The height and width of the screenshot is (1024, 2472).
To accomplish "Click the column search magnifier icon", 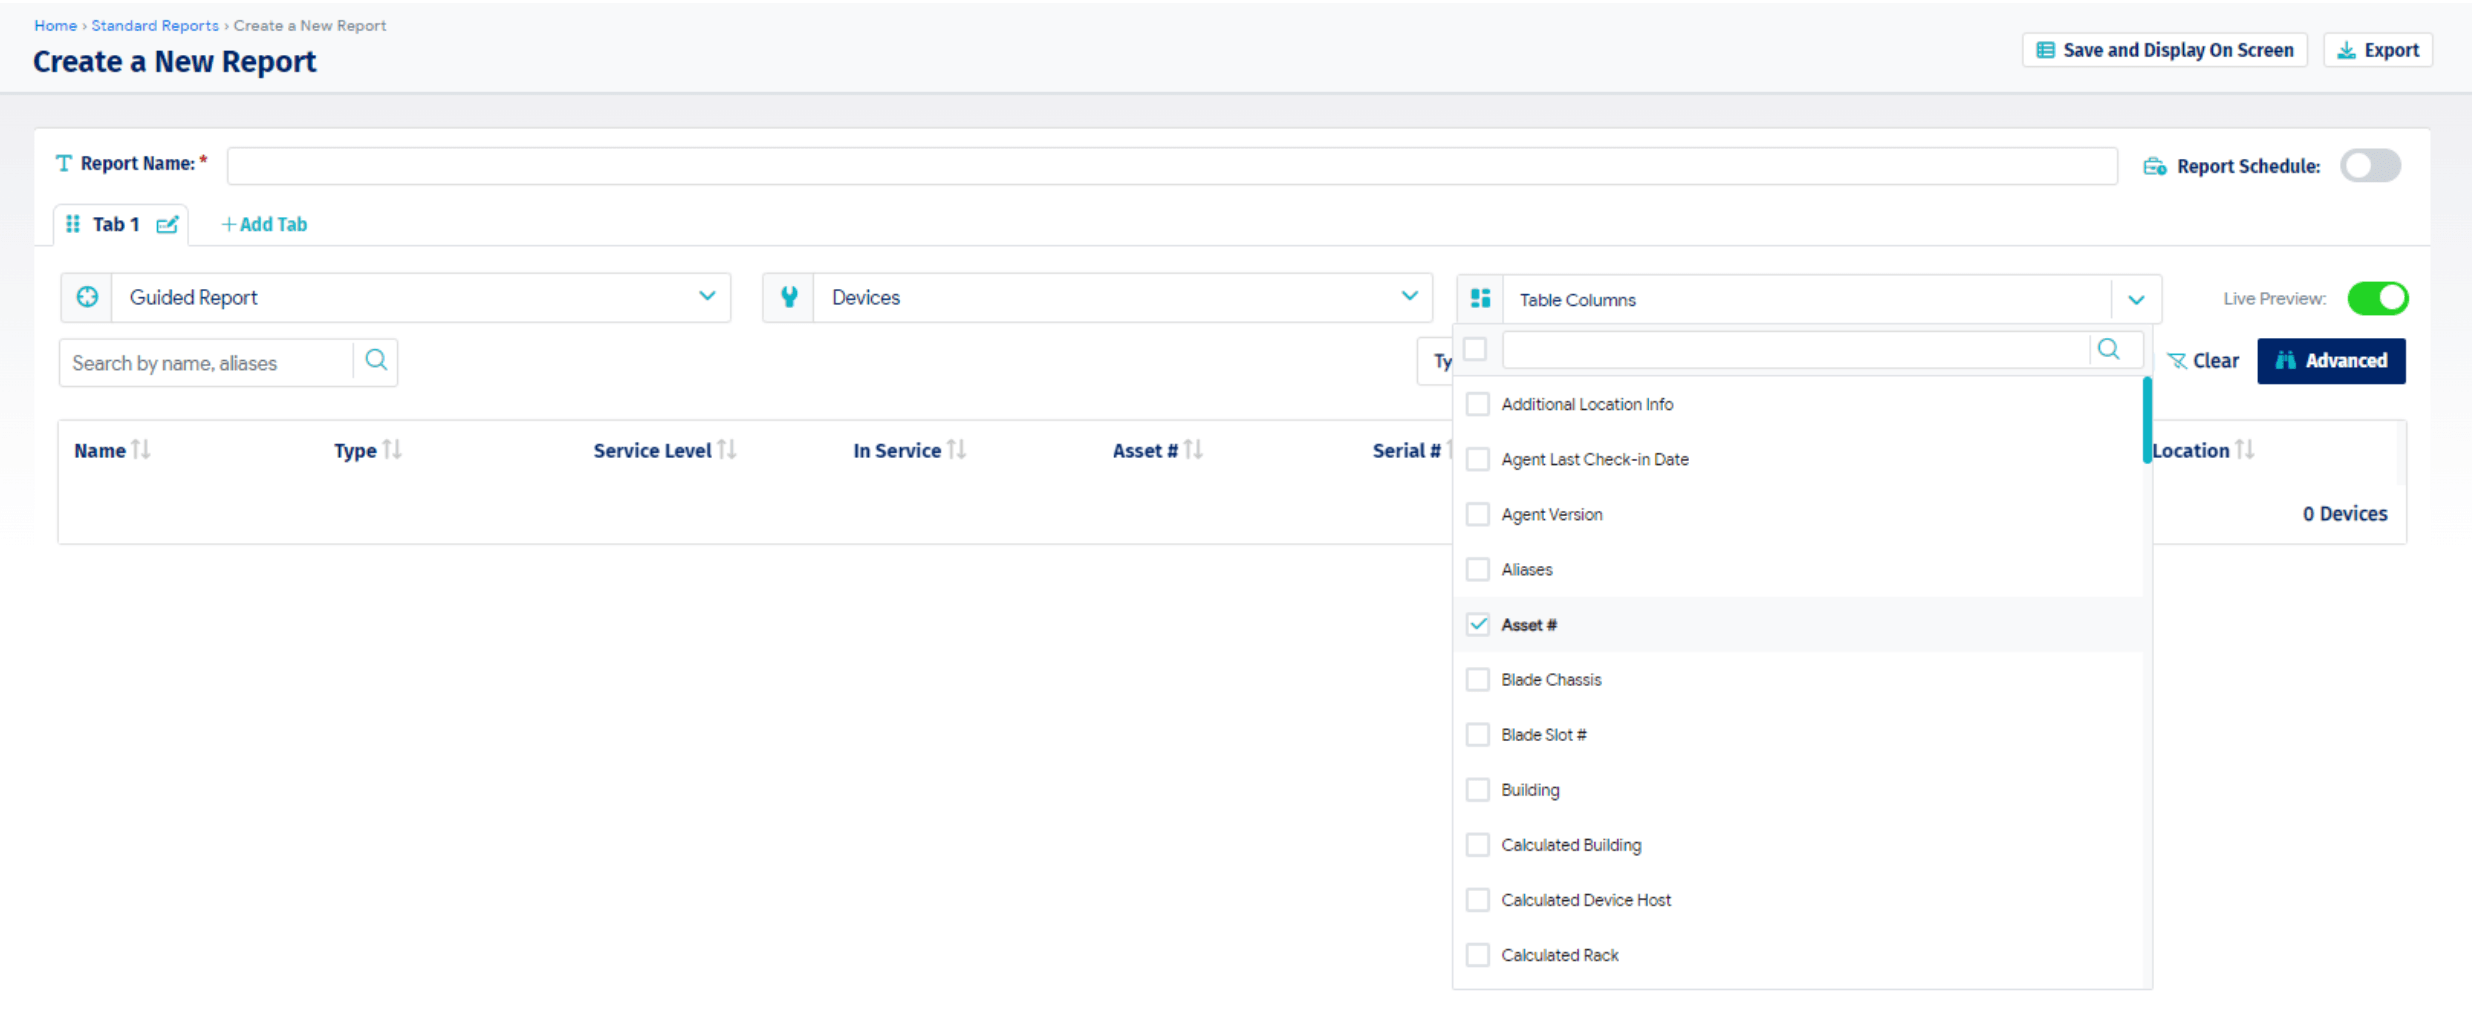I will coord(2109,349).
